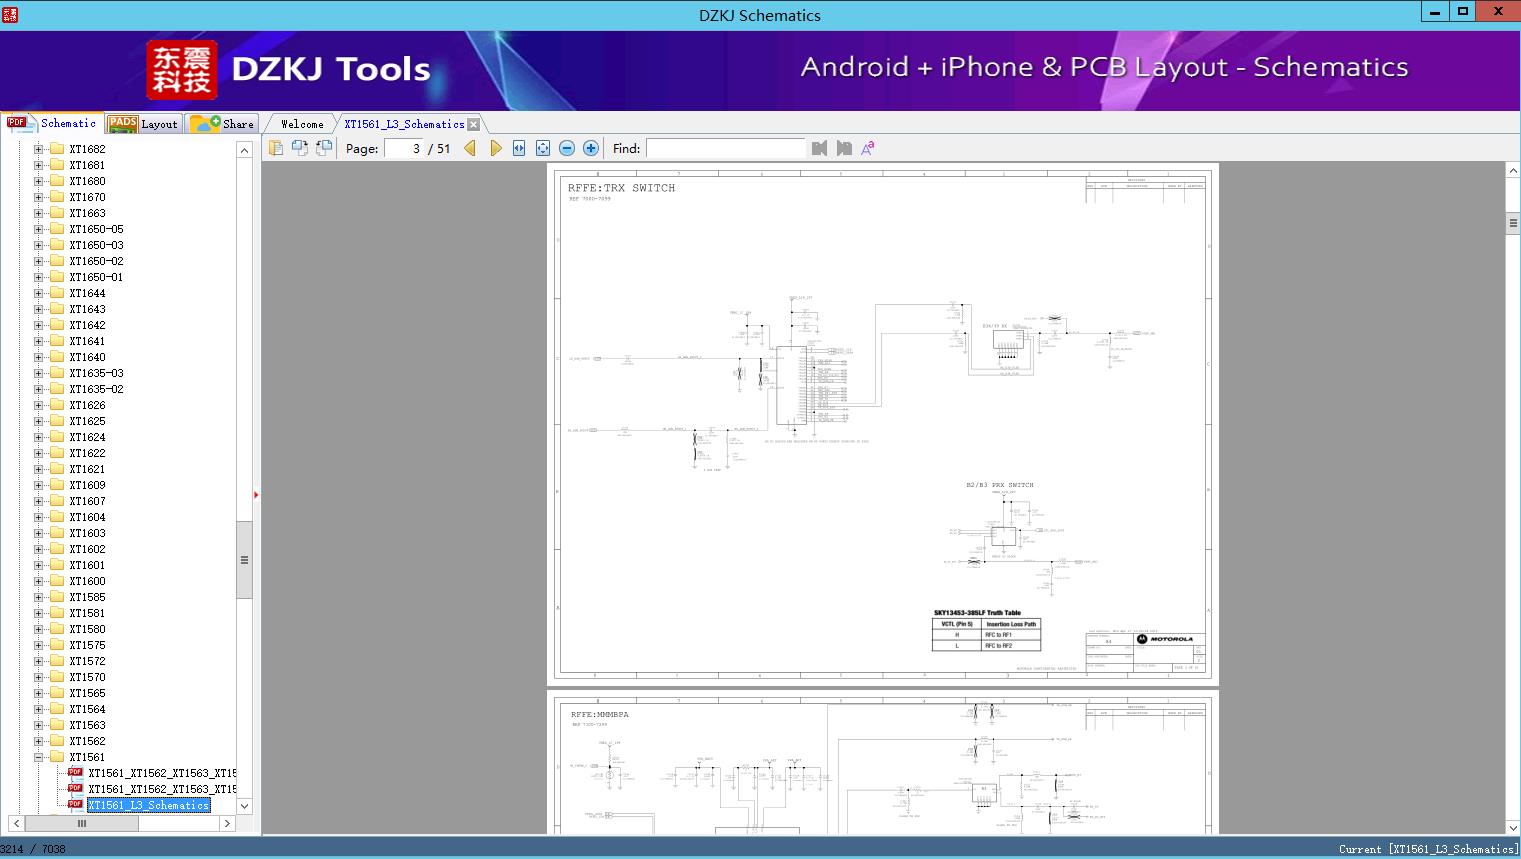Click the Find text input field

pos(725,148)
